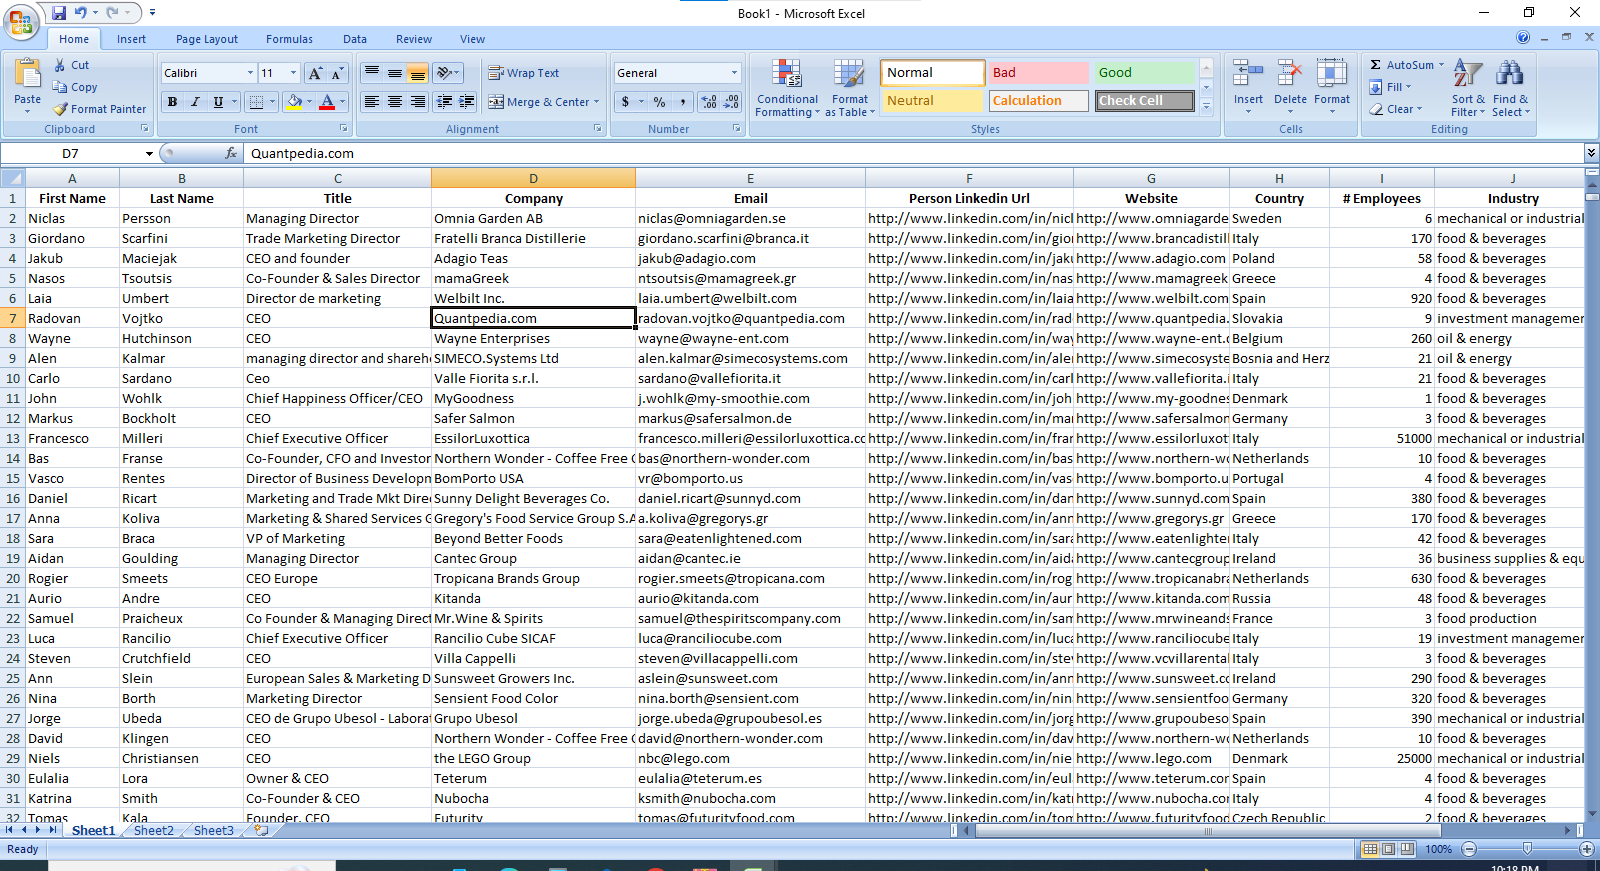Image resolution: width=1600 pixels, height=871 pixels.
Task: Click the Office Button orb
Action: (21, 21)
